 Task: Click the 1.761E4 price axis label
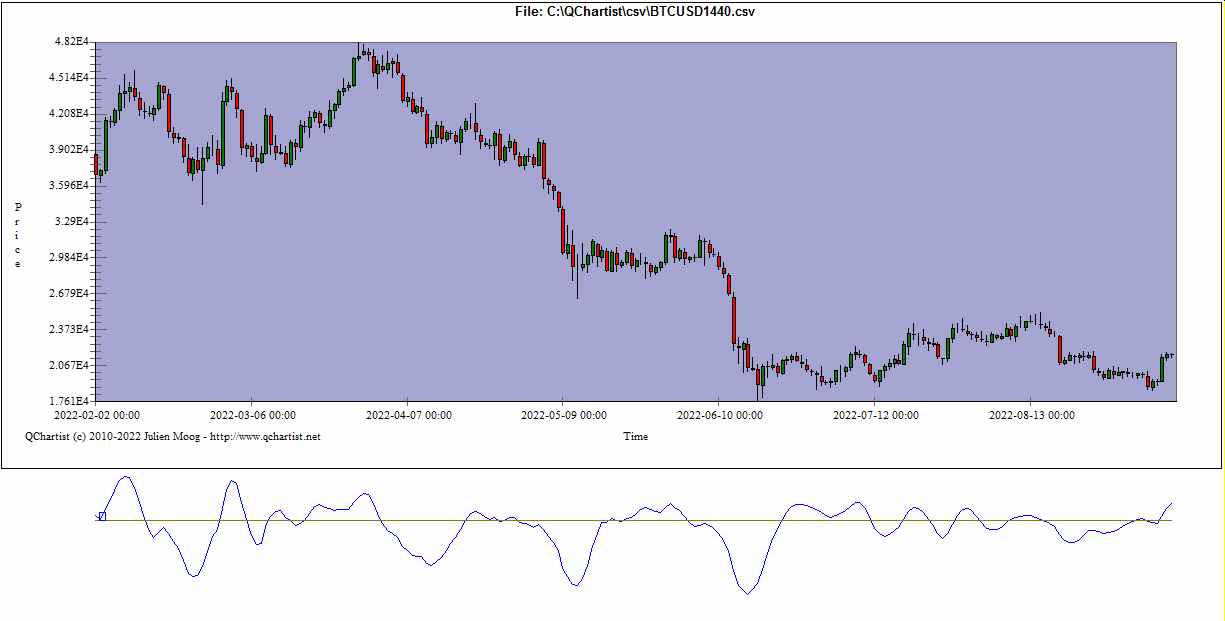[70, 402]
